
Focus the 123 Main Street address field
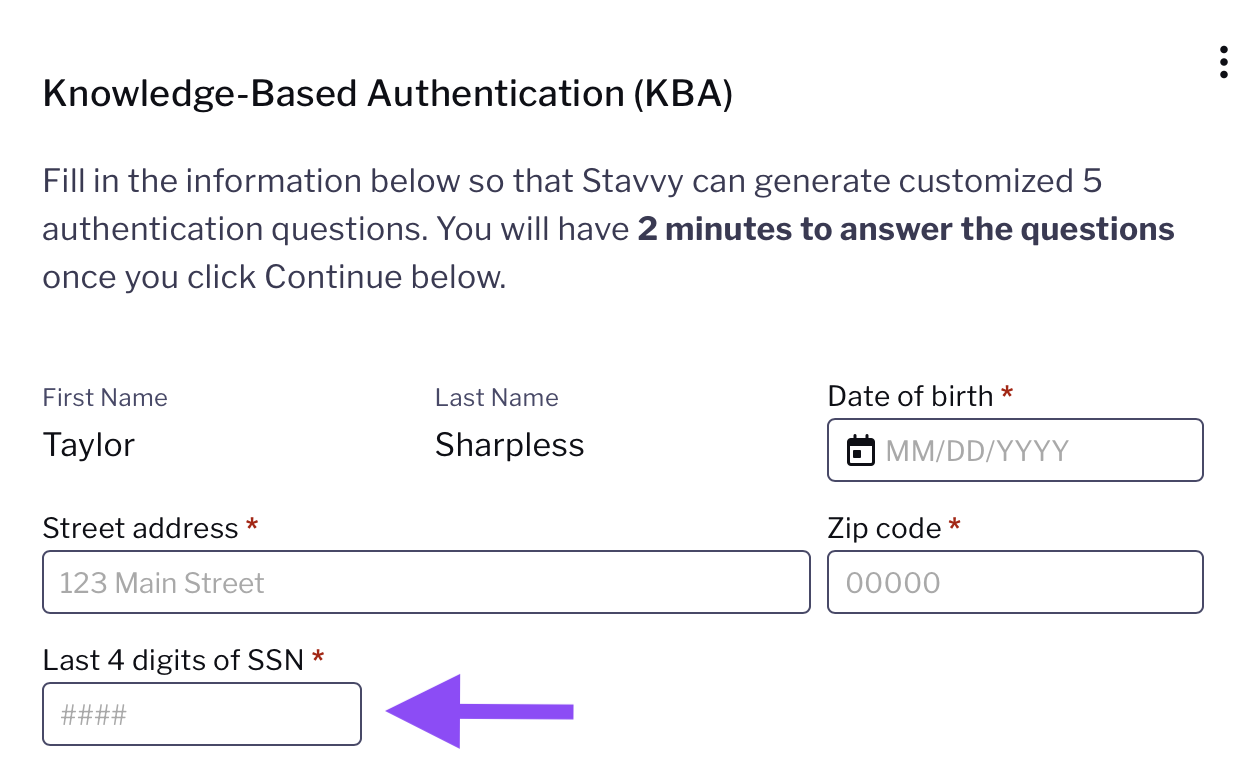coord(426,582)
